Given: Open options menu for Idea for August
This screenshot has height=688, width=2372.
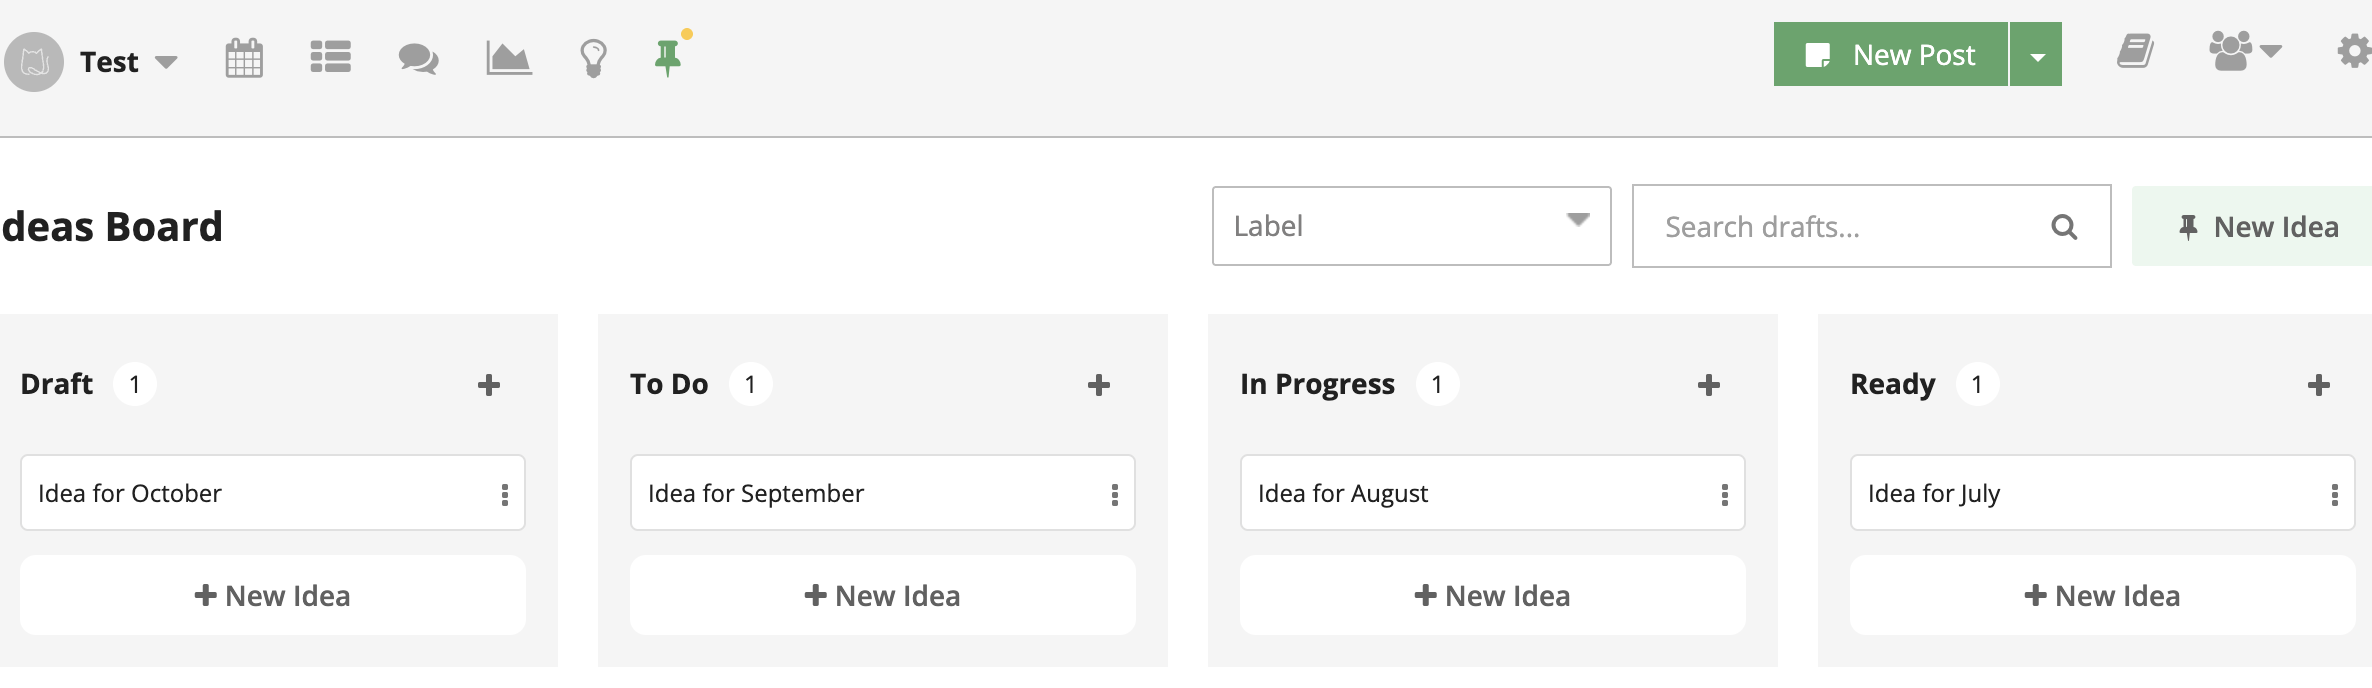Looking at the screenshot, I should [1724, 494].
